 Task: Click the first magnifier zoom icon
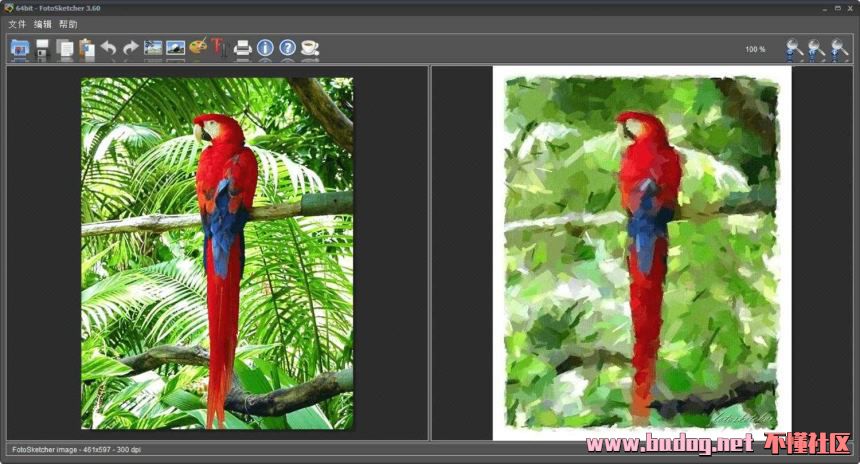pos(794,49)
